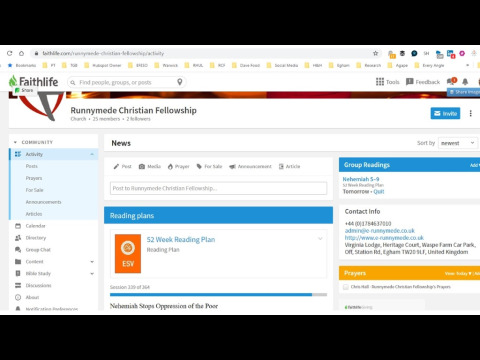The height and width of the screenshot is (360, 480).
Task: Select Articles under Activity
Action: 34,214
